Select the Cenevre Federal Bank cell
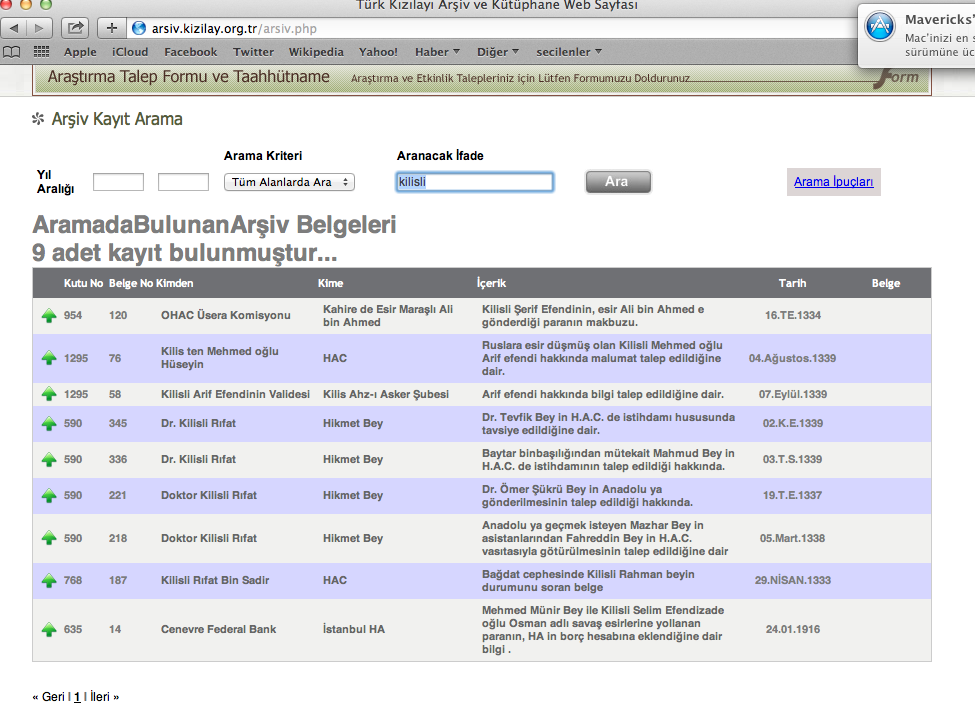 tap(218, 629)
